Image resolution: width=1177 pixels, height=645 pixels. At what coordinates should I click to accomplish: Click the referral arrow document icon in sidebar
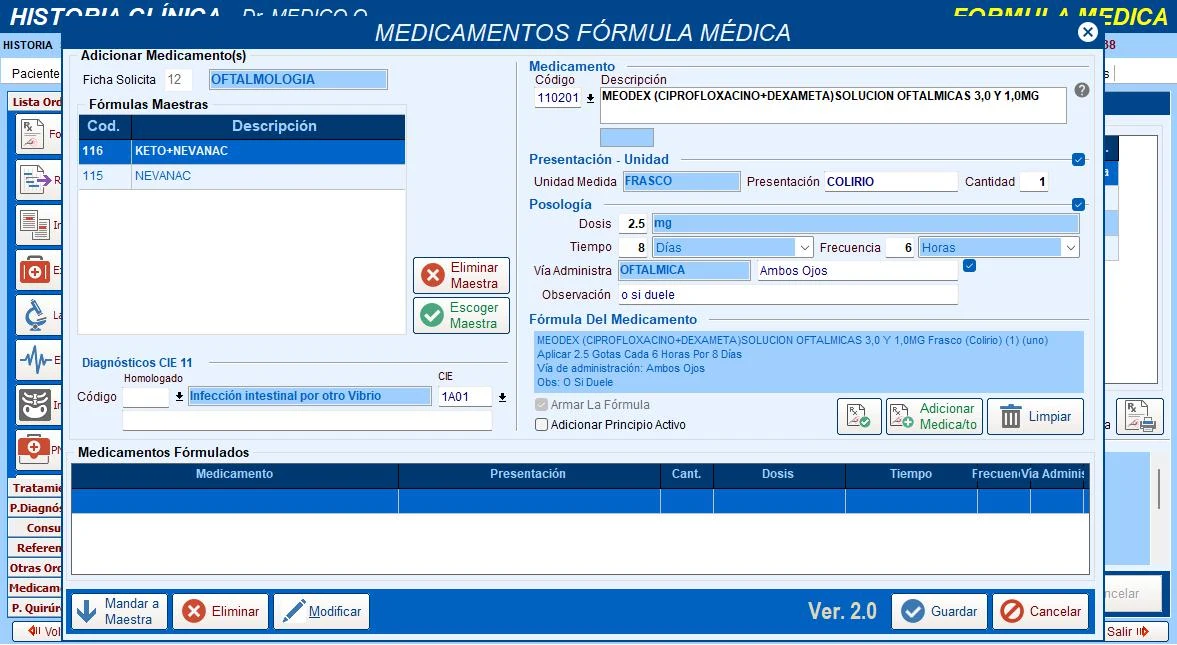click(33, 179)
